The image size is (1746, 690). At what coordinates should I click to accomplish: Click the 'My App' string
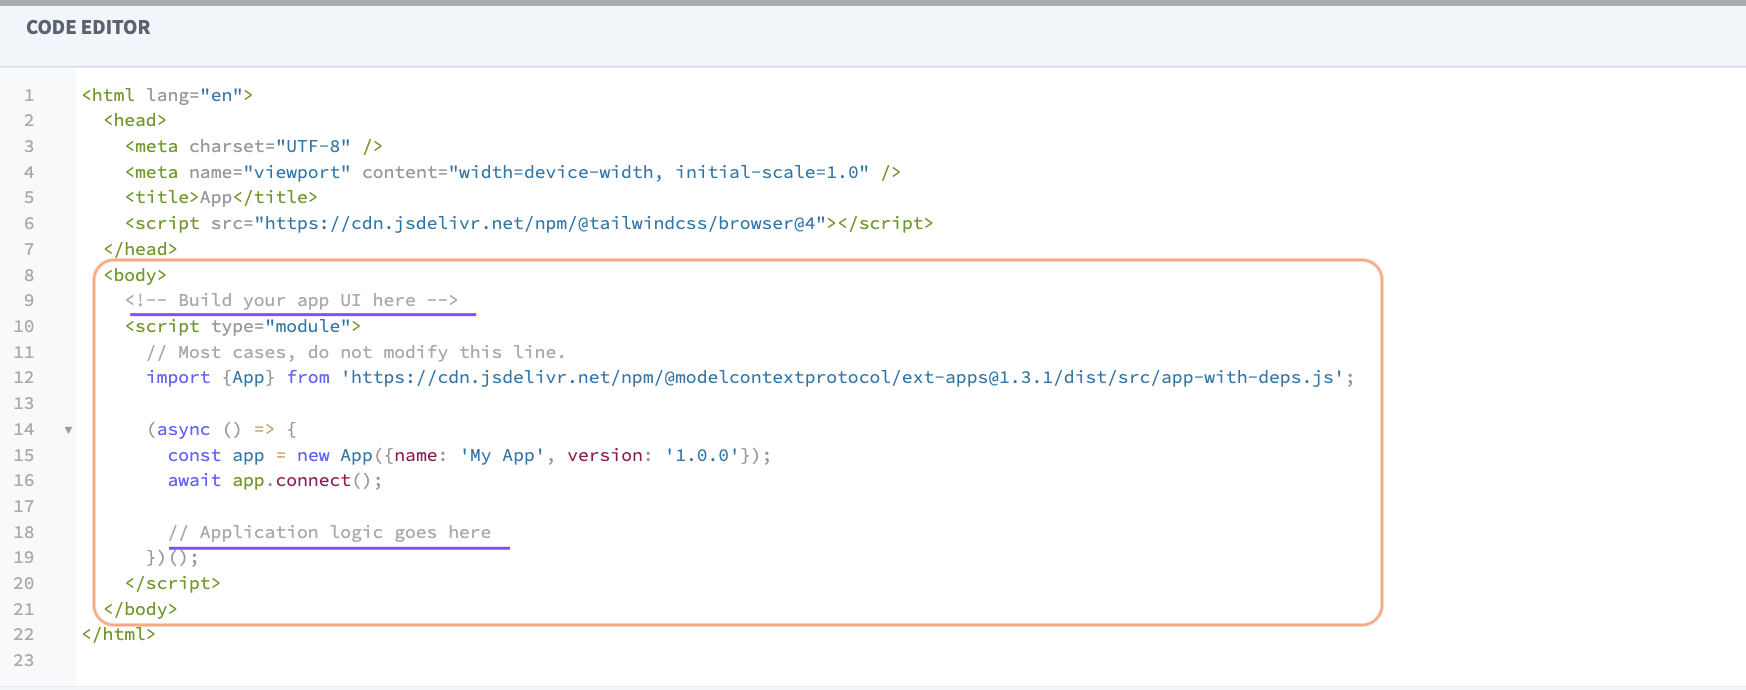(503, 456)
